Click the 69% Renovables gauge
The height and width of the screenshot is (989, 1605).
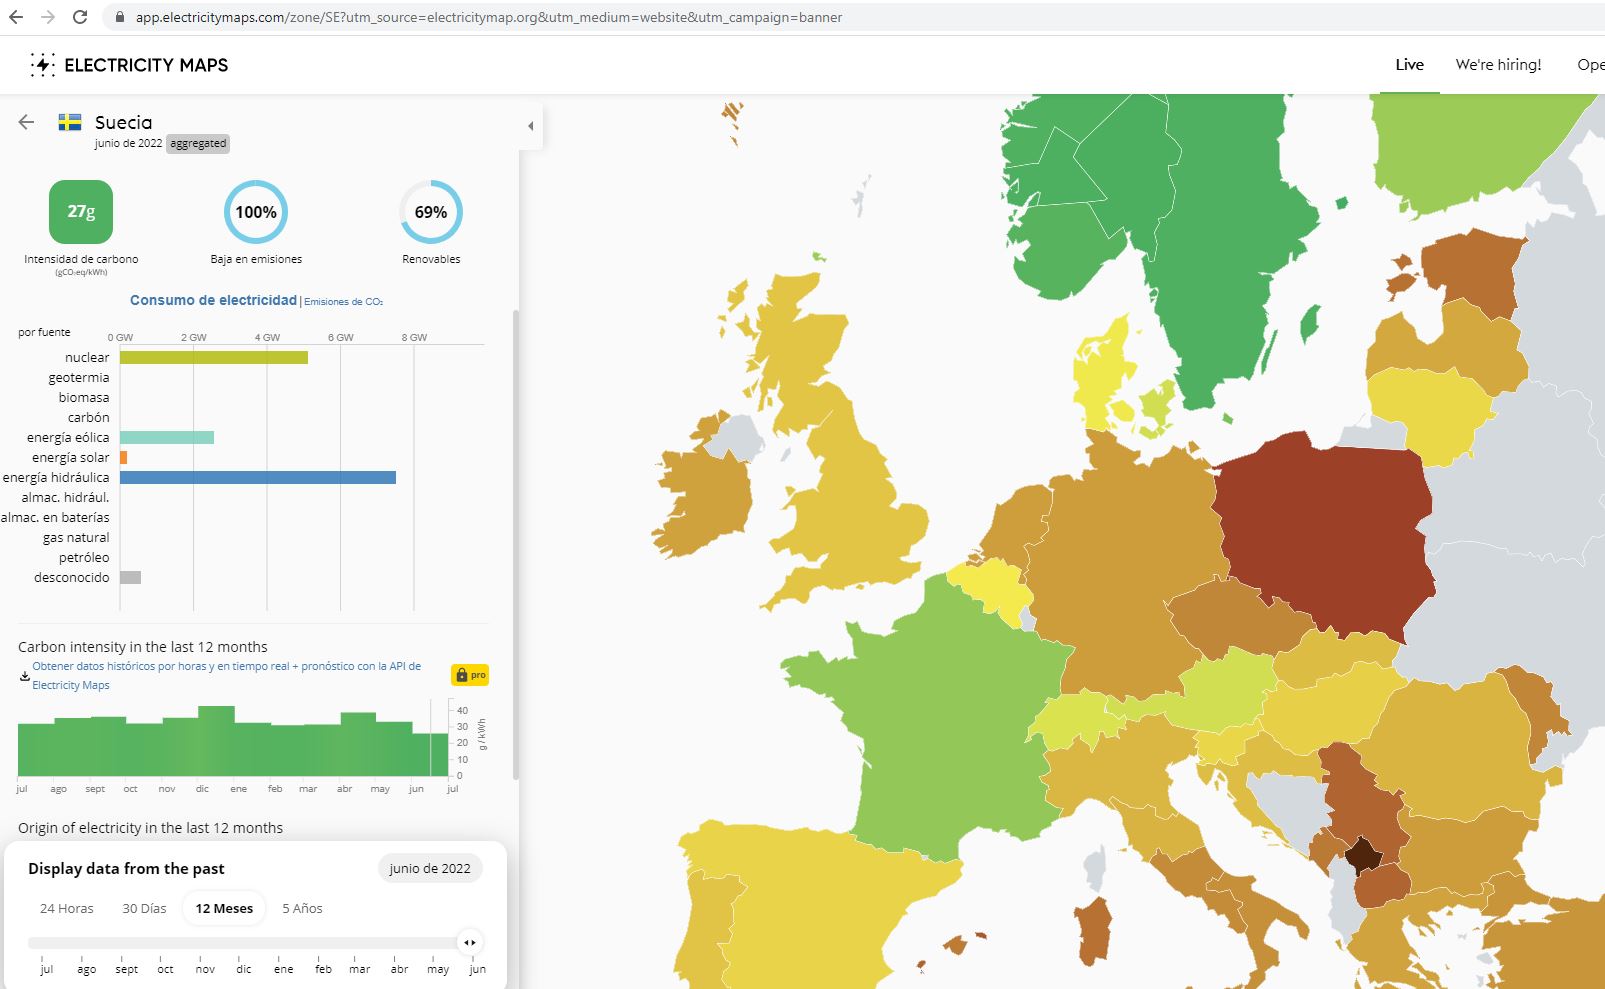coord(431,212)
